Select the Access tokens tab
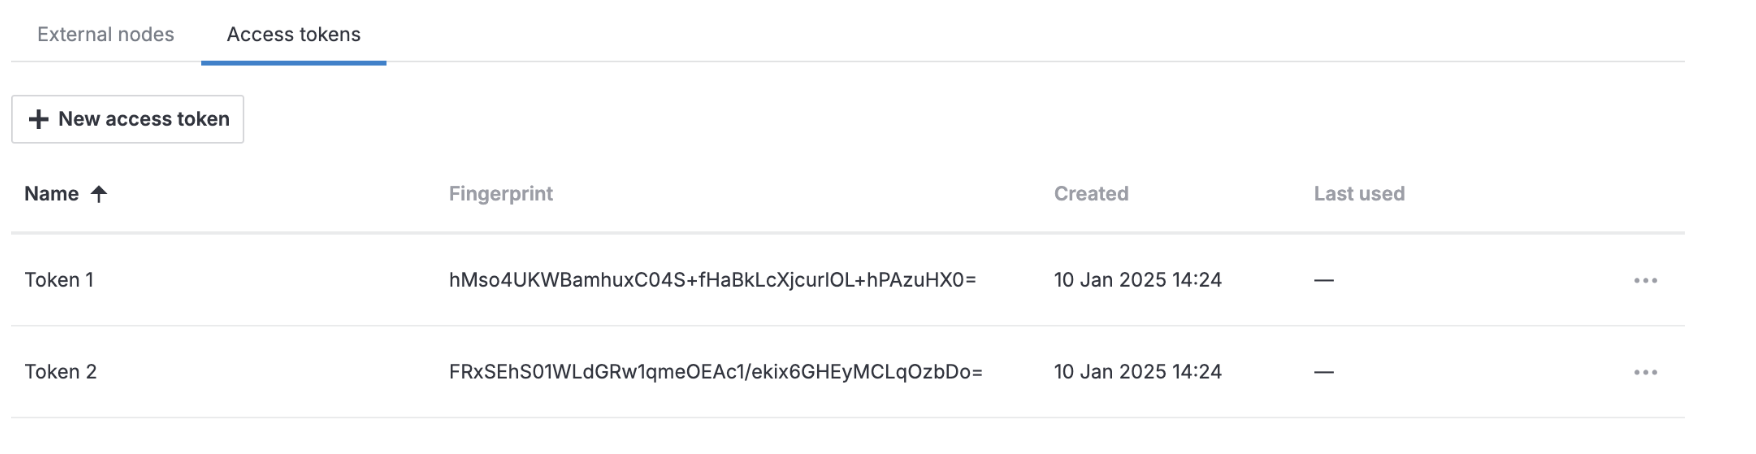This screenshot has width=1756, height=454. pyautogui.click(x=293, y=34)
